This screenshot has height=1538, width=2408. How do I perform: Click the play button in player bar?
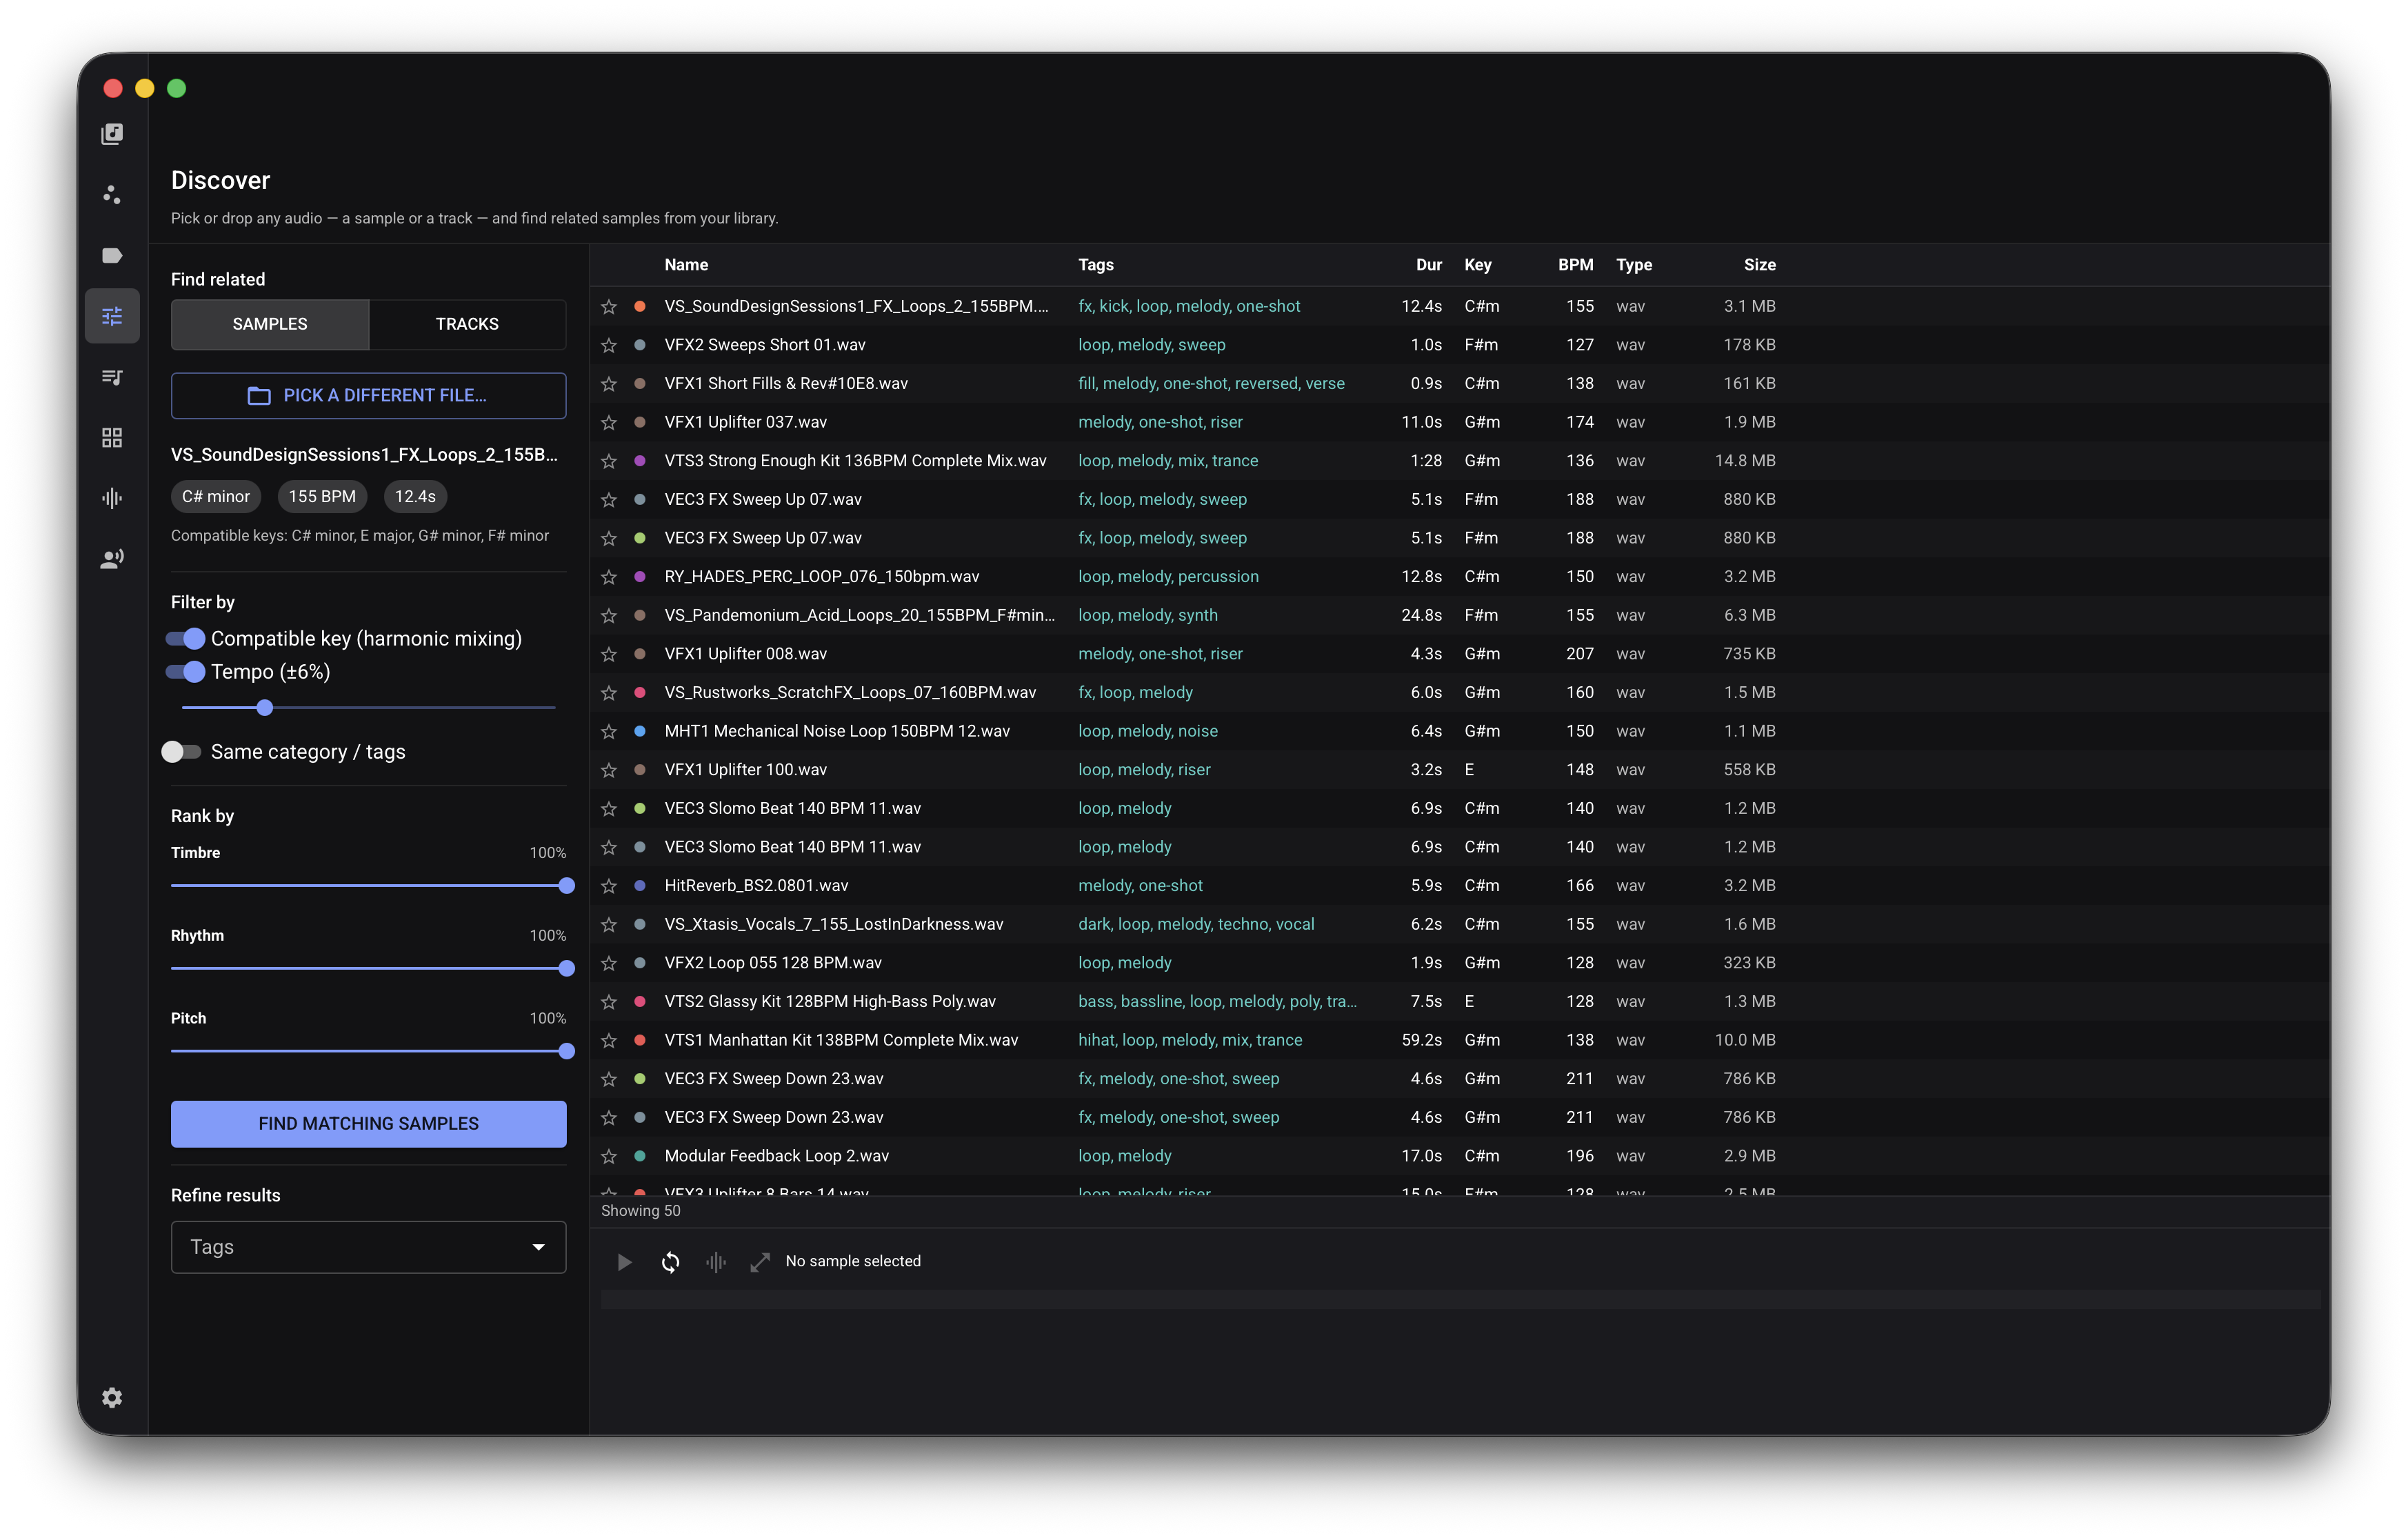point(624,1262)
